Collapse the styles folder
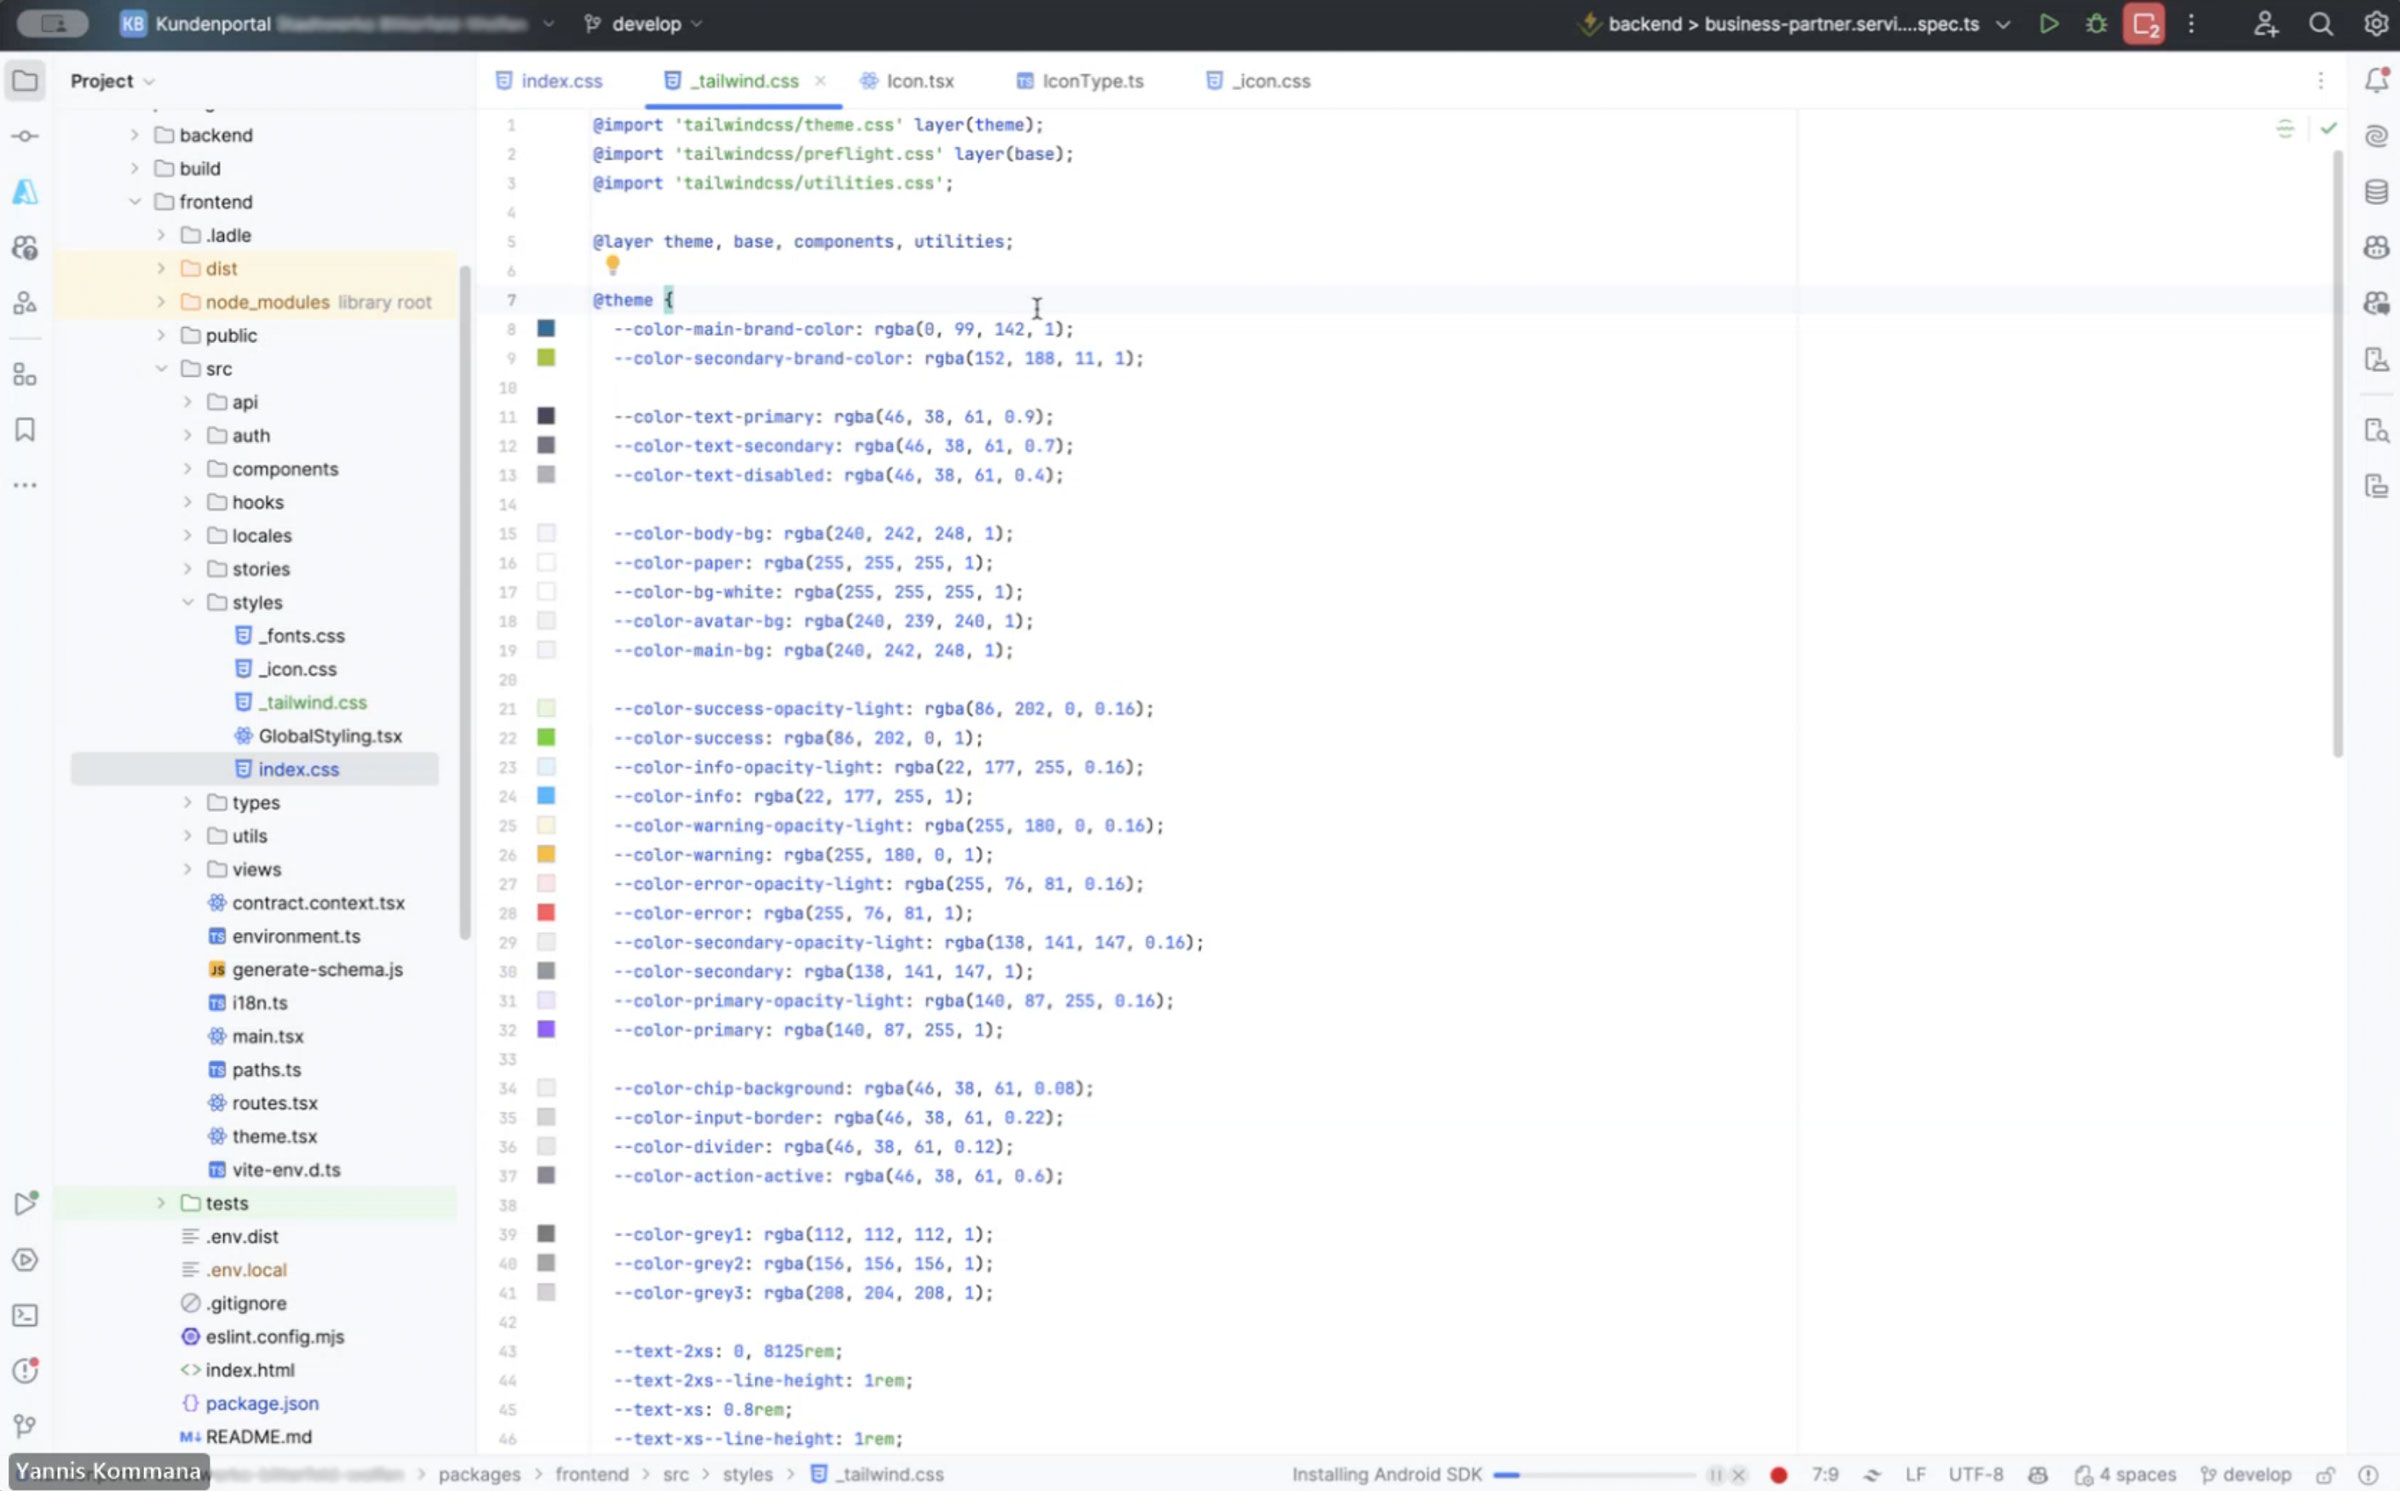The height and width of the screenshot is (1491, 2400). (188, 602)
